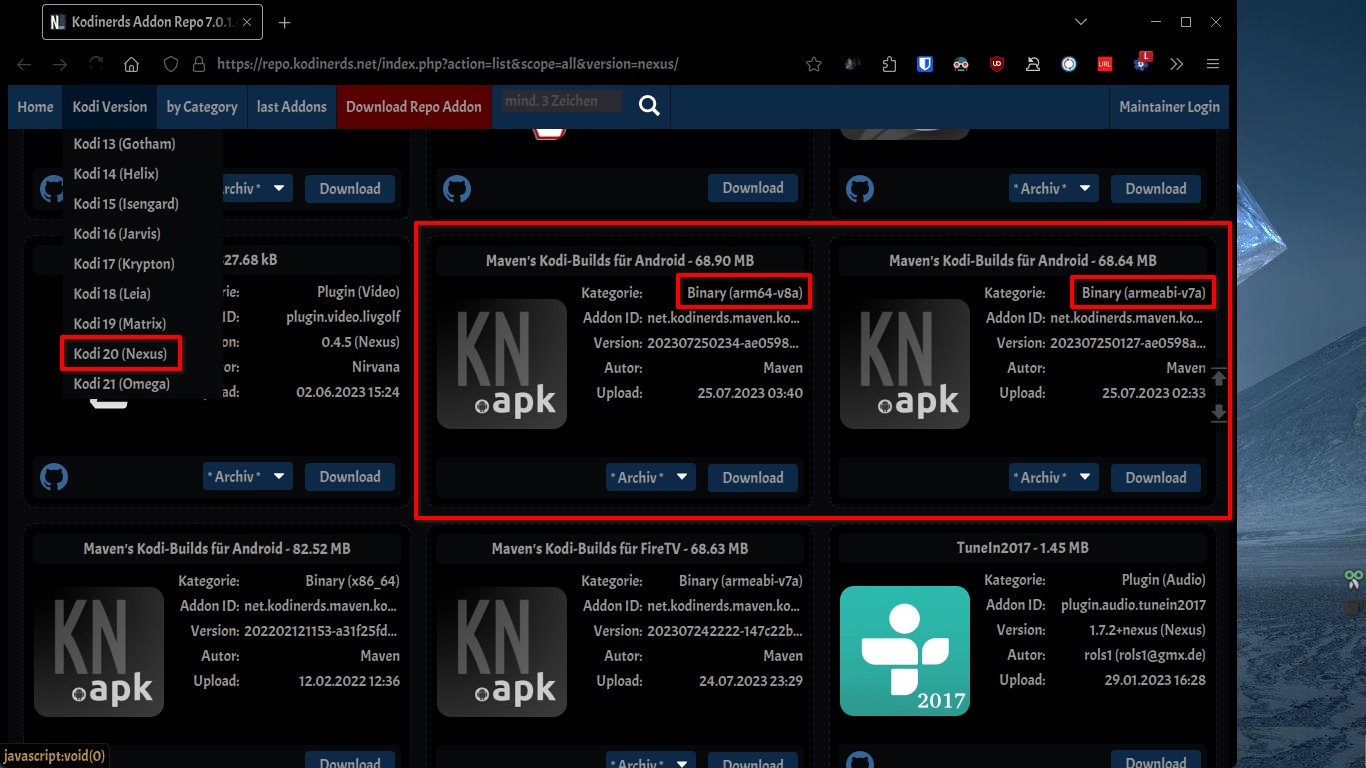
Task: Close the Kodinerds Addon Repo tab
Action: [x=247, y=22]
